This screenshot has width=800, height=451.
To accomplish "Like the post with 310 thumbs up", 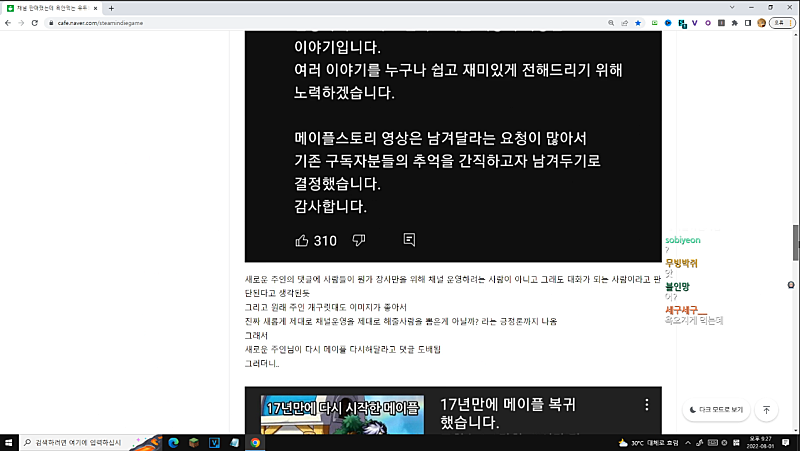I will (302, 240).
